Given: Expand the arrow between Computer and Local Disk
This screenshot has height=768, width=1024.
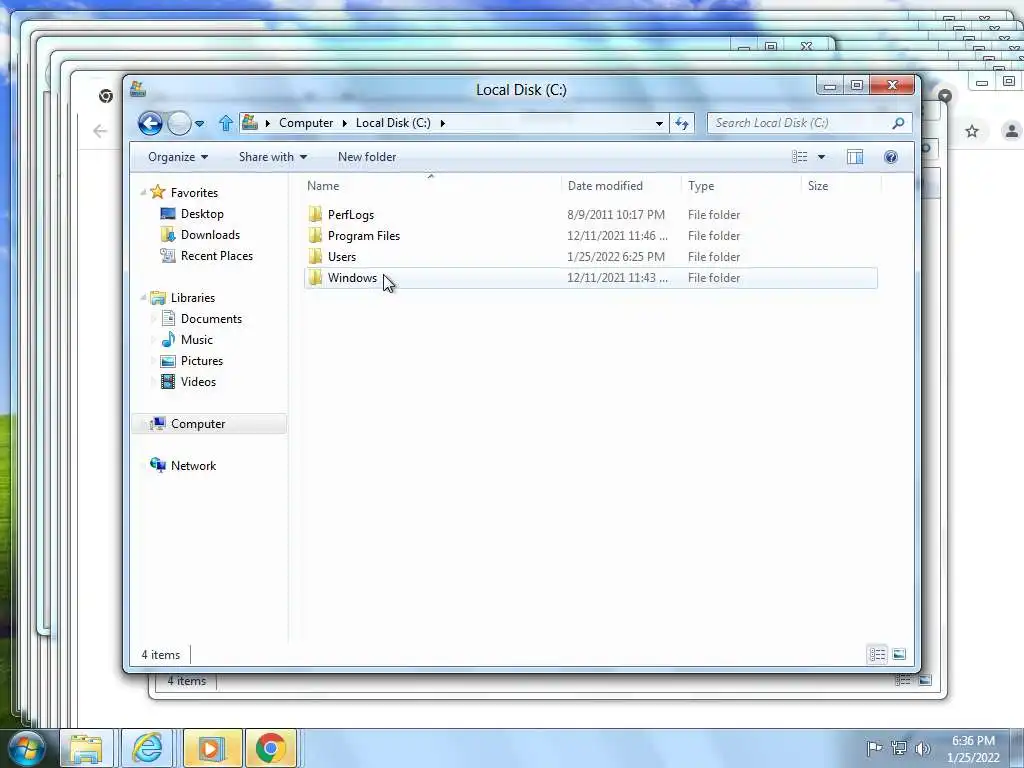Looking at the screenshot, I should point(345,123).
